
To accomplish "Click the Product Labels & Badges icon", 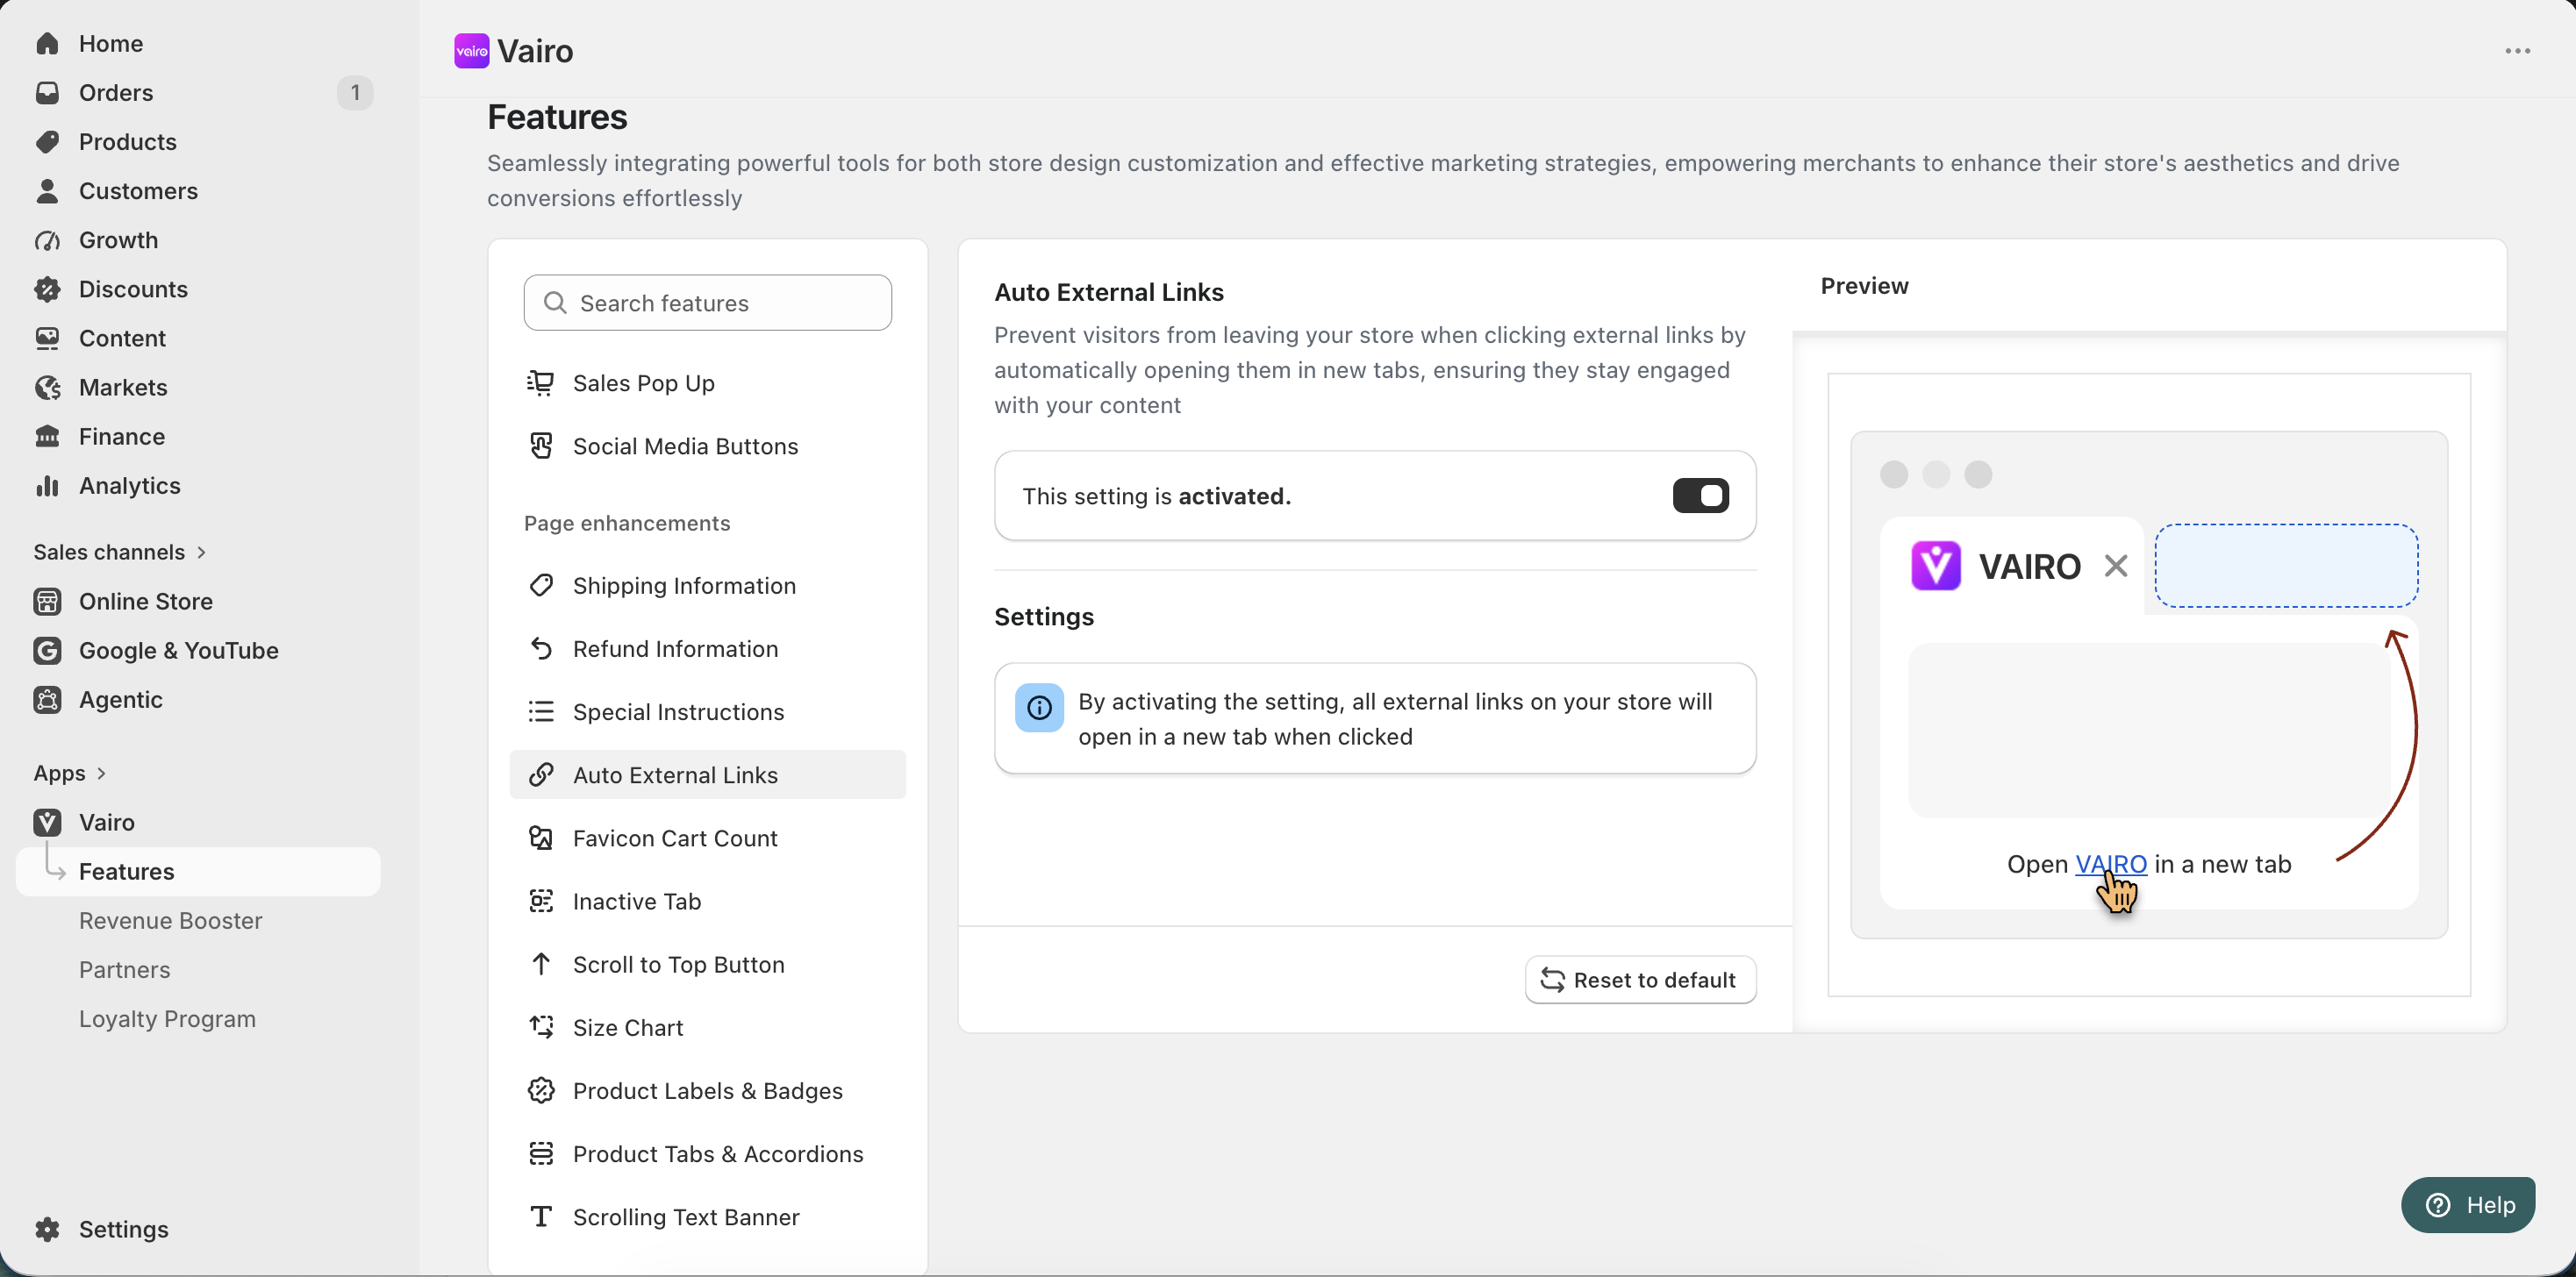I will tap(541, 1090).
